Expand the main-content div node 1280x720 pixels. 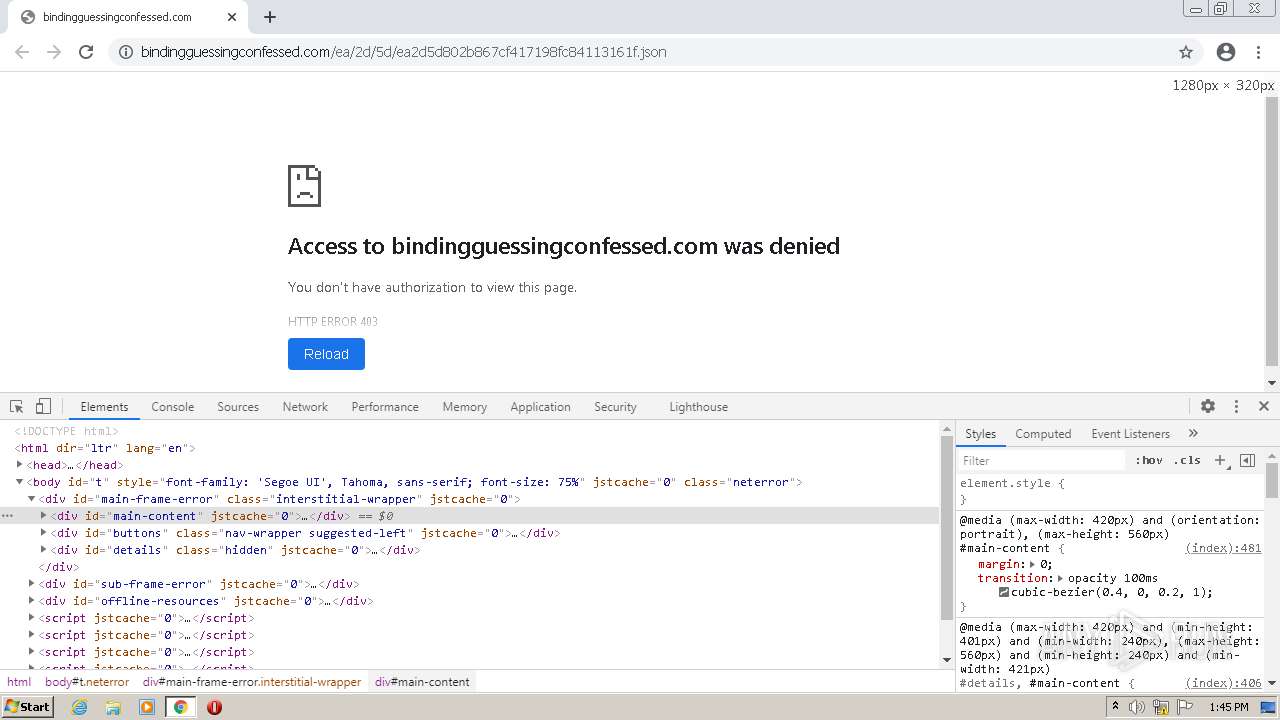(43, 516)
